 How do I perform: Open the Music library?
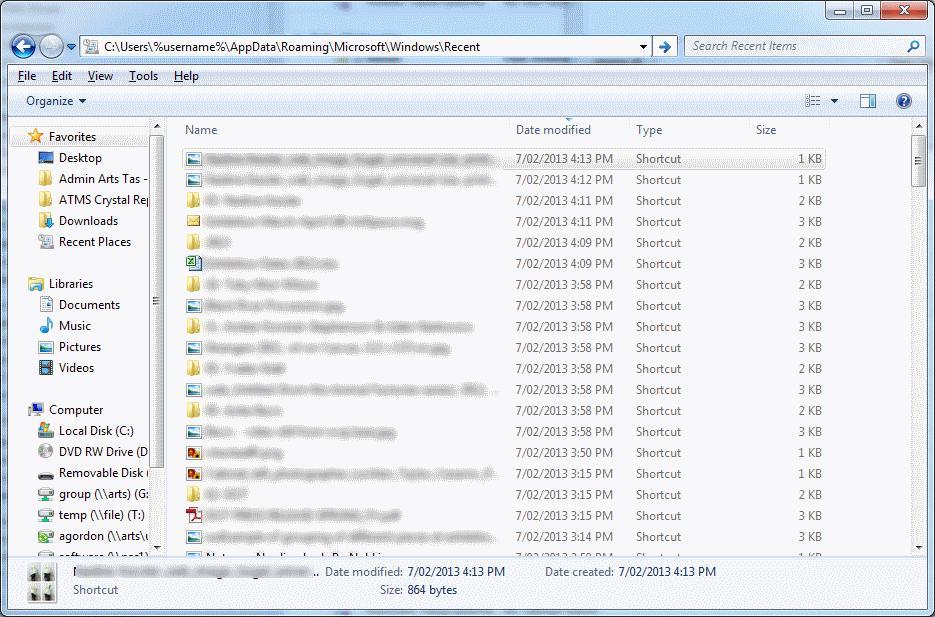click(x=75, y=326)
